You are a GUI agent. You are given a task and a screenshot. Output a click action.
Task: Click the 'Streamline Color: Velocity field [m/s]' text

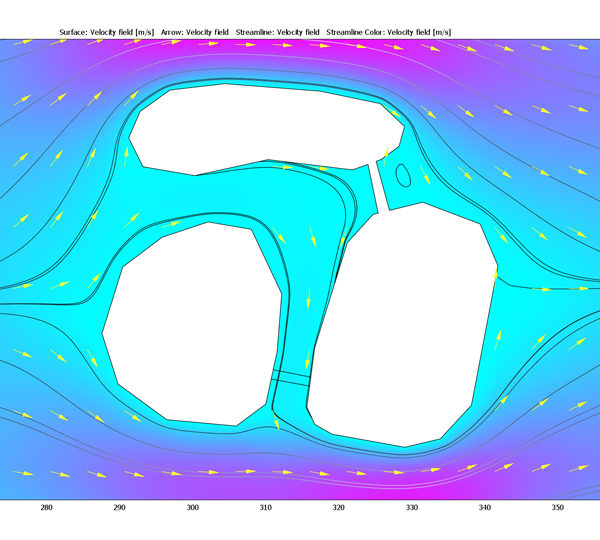pos(388,32)
